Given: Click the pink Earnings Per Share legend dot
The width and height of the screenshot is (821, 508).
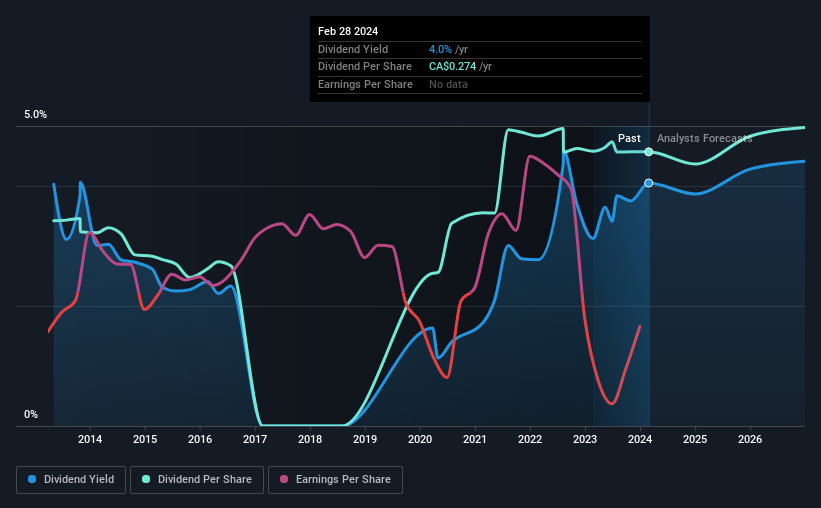Looking at the screenshot, I should pyautogui.click(x=284, y=479).
